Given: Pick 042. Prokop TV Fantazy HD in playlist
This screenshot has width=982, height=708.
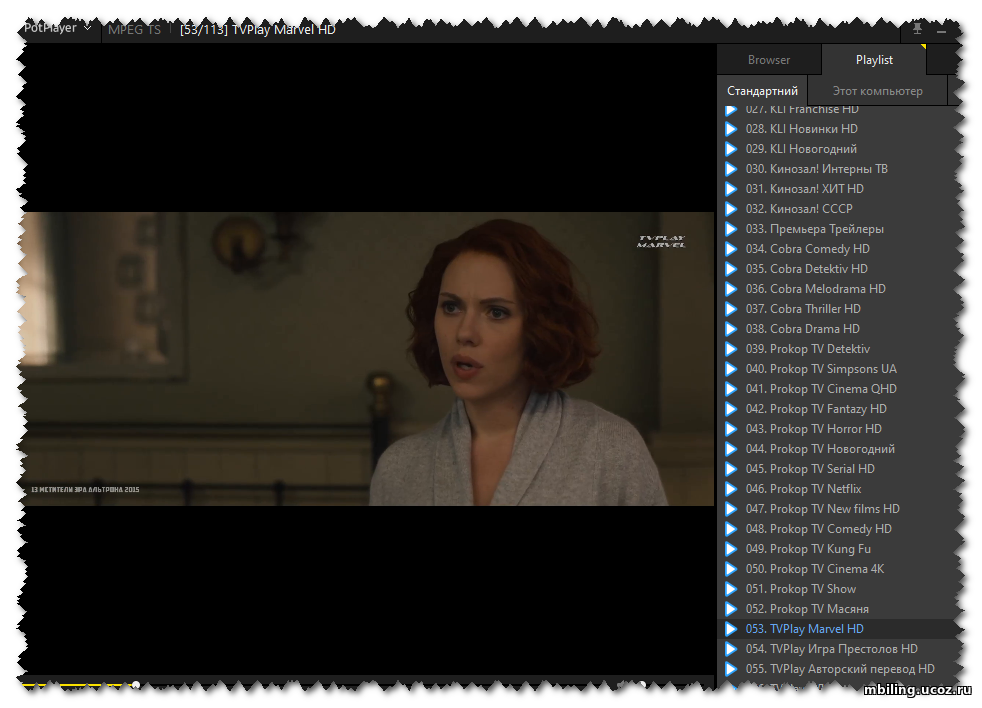Looking at the screenshot, I should tap(837, 409).
